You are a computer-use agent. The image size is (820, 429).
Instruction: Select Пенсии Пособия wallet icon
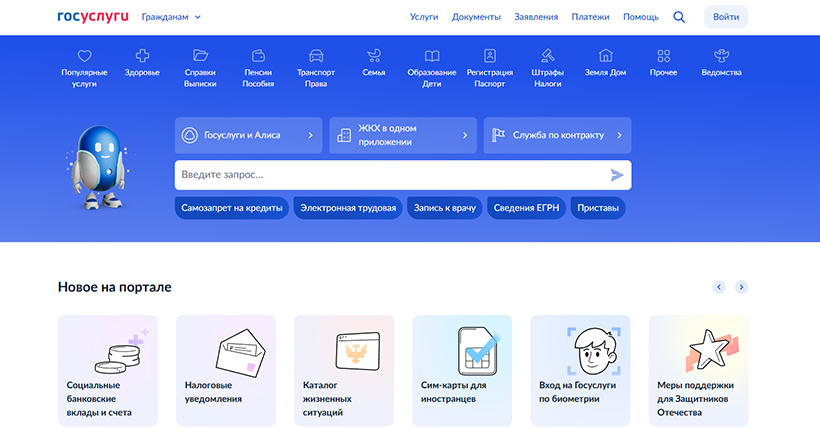tap(258, 56)
